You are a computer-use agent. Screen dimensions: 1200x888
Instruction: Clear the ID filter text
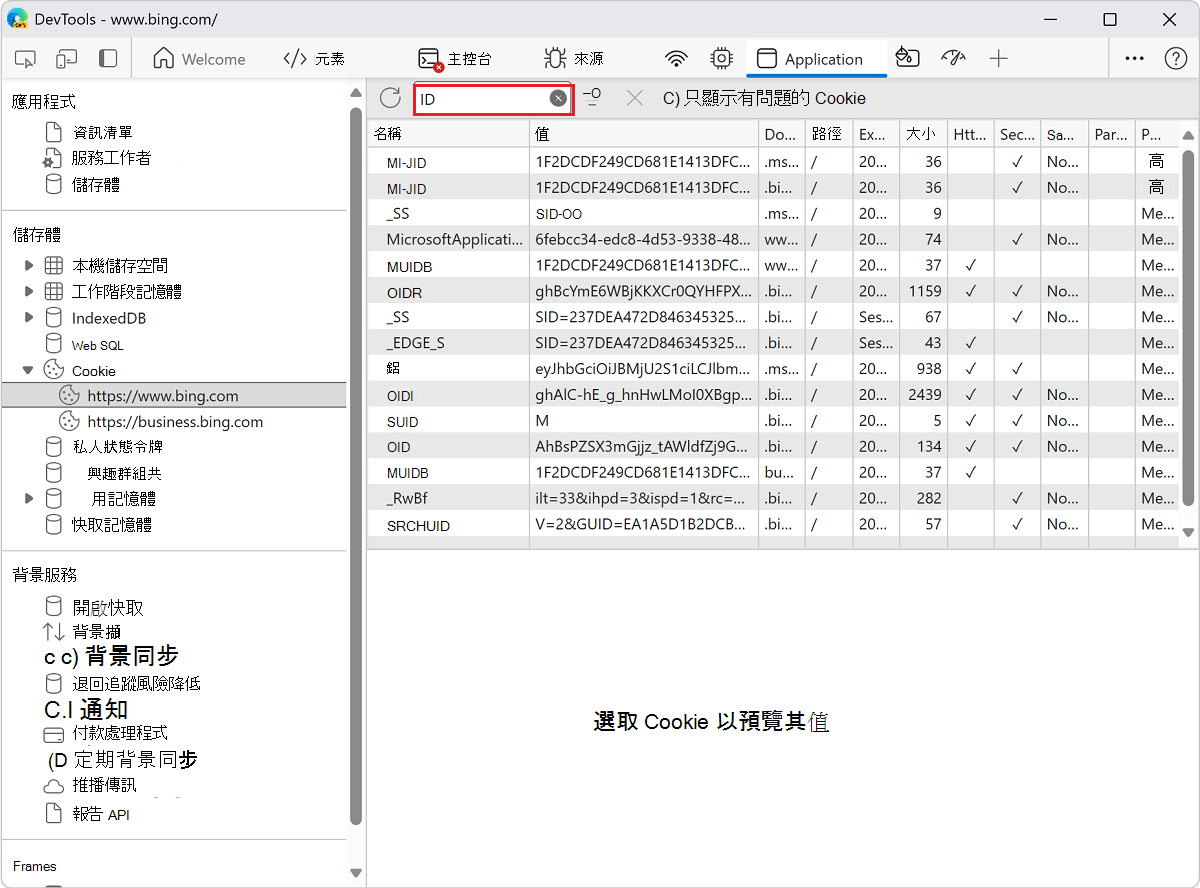pos(558,97)
